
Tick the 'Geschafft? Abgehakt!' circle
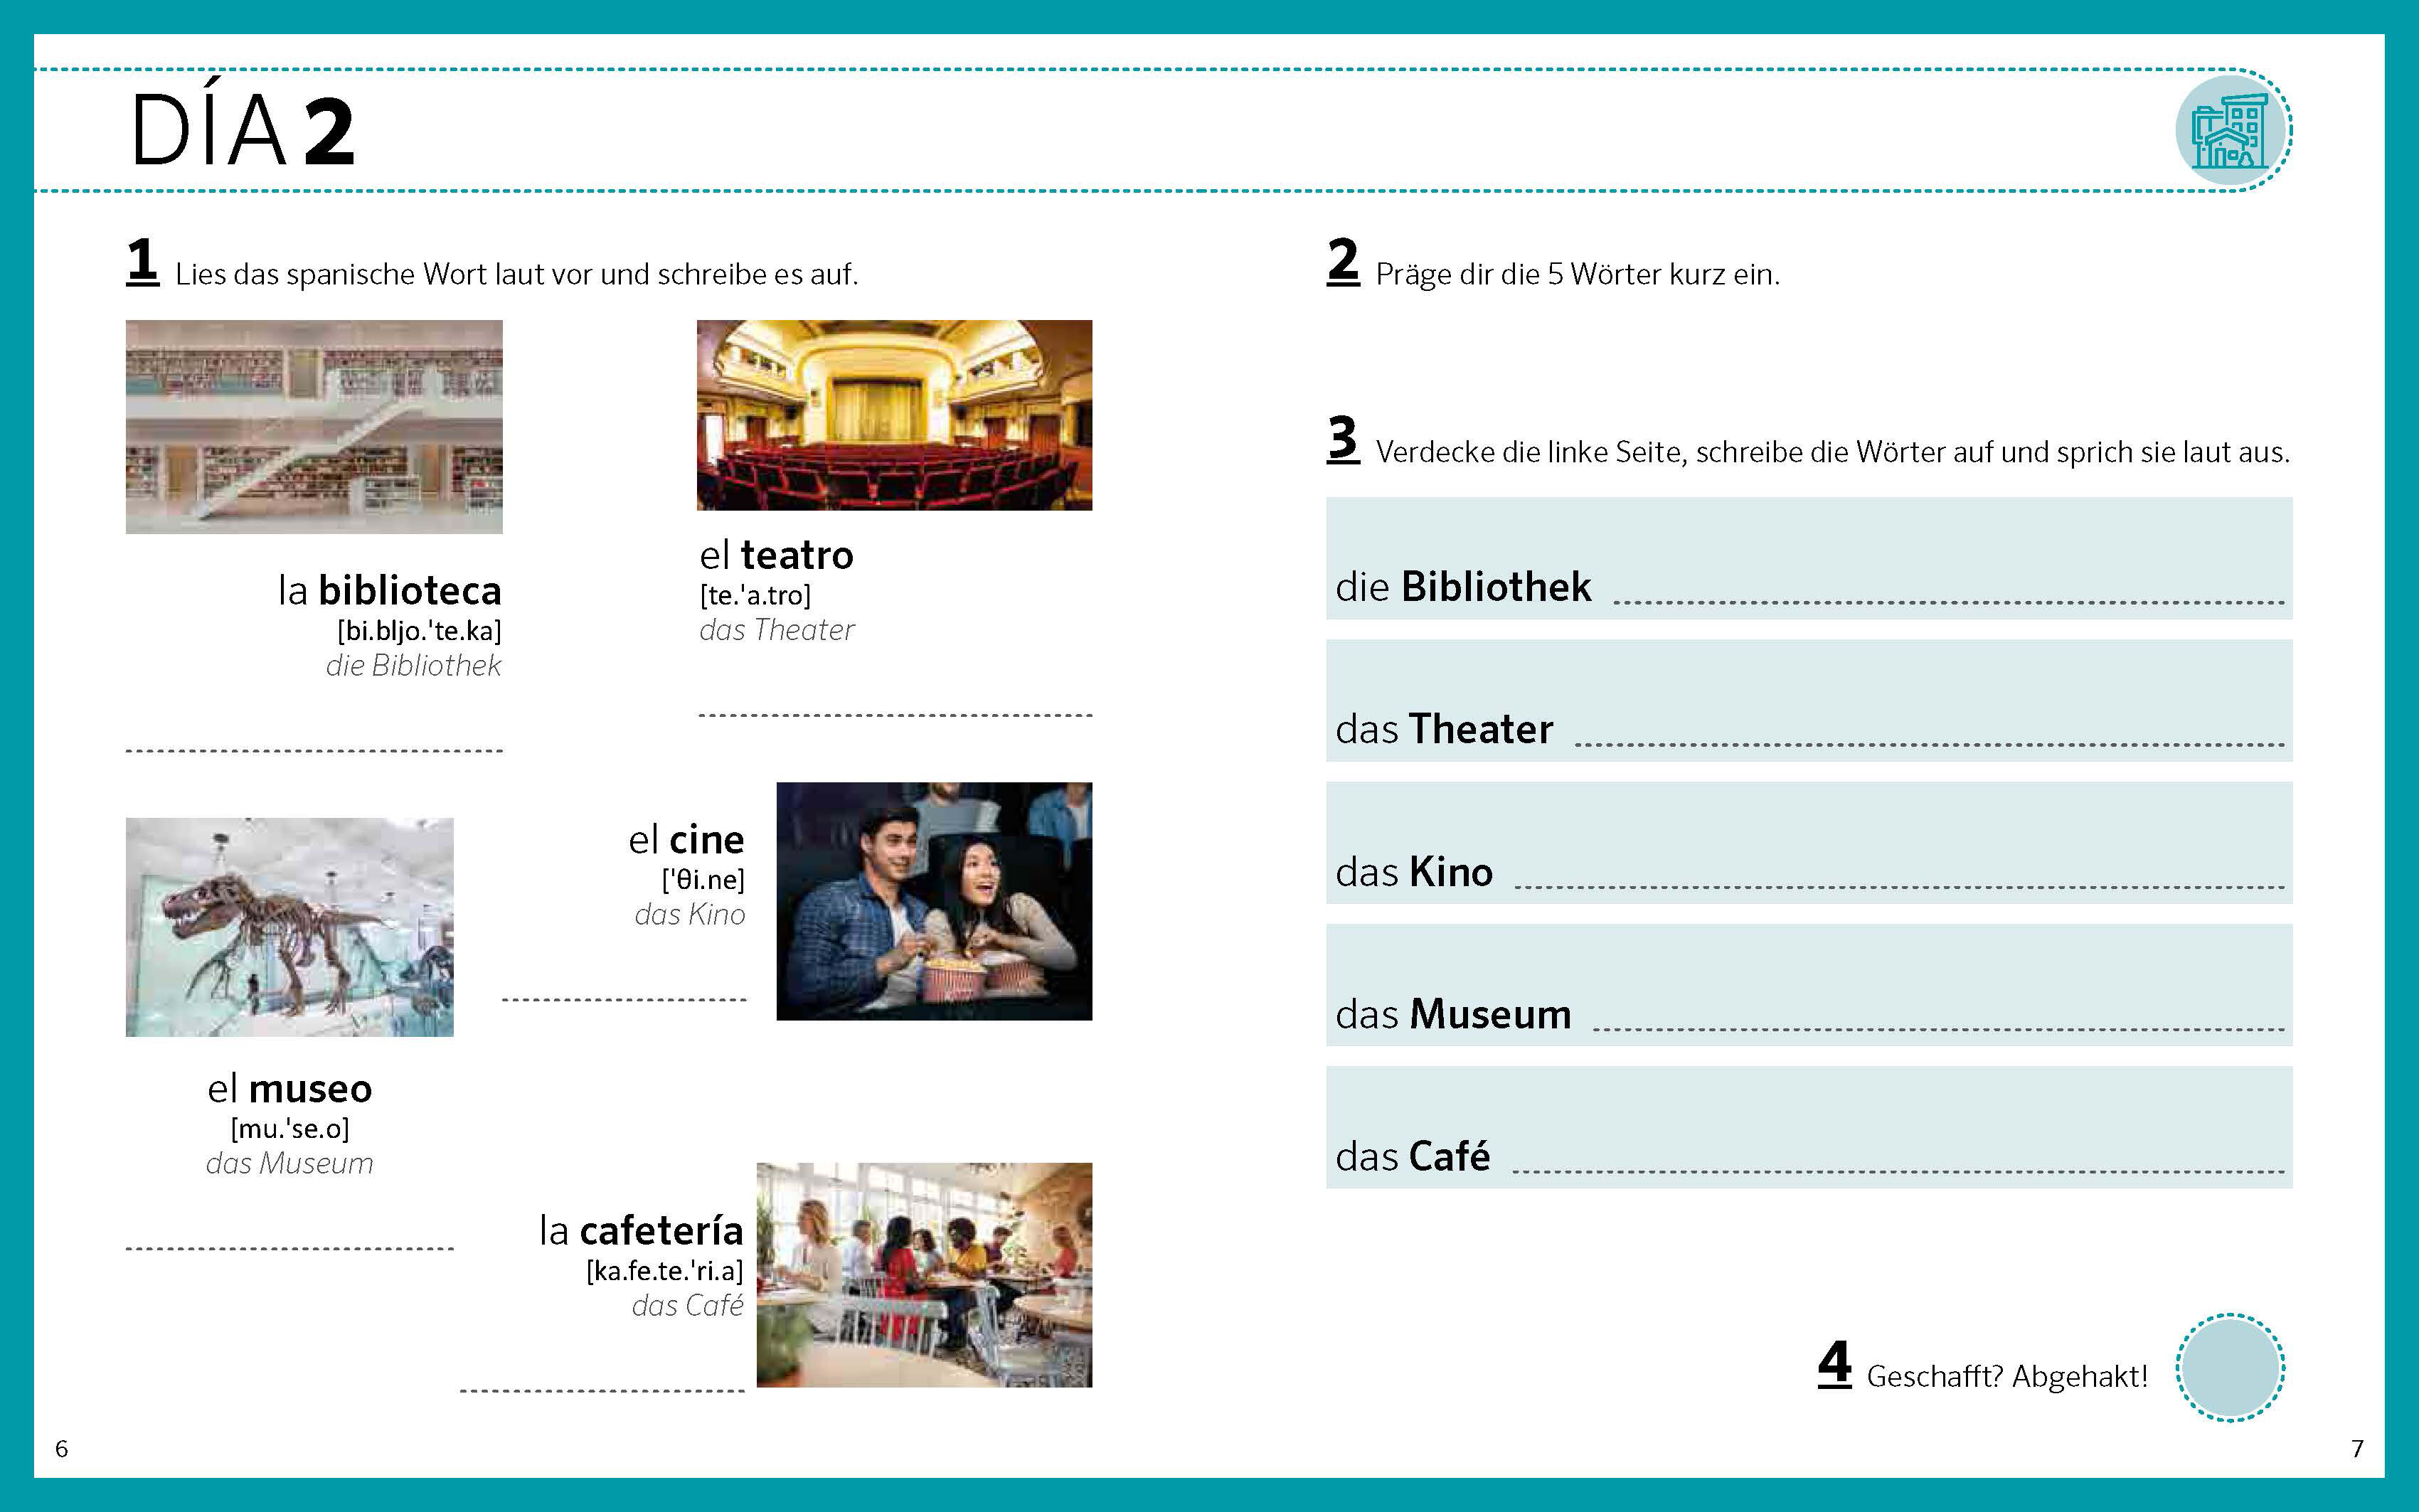(2230, 1367)
